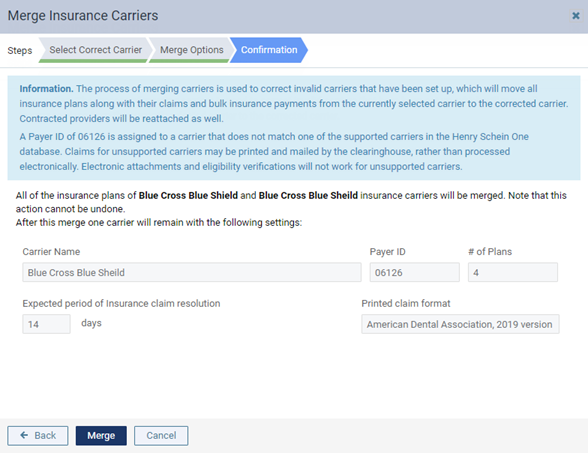Click the 'Printed claim format' label

406,303
